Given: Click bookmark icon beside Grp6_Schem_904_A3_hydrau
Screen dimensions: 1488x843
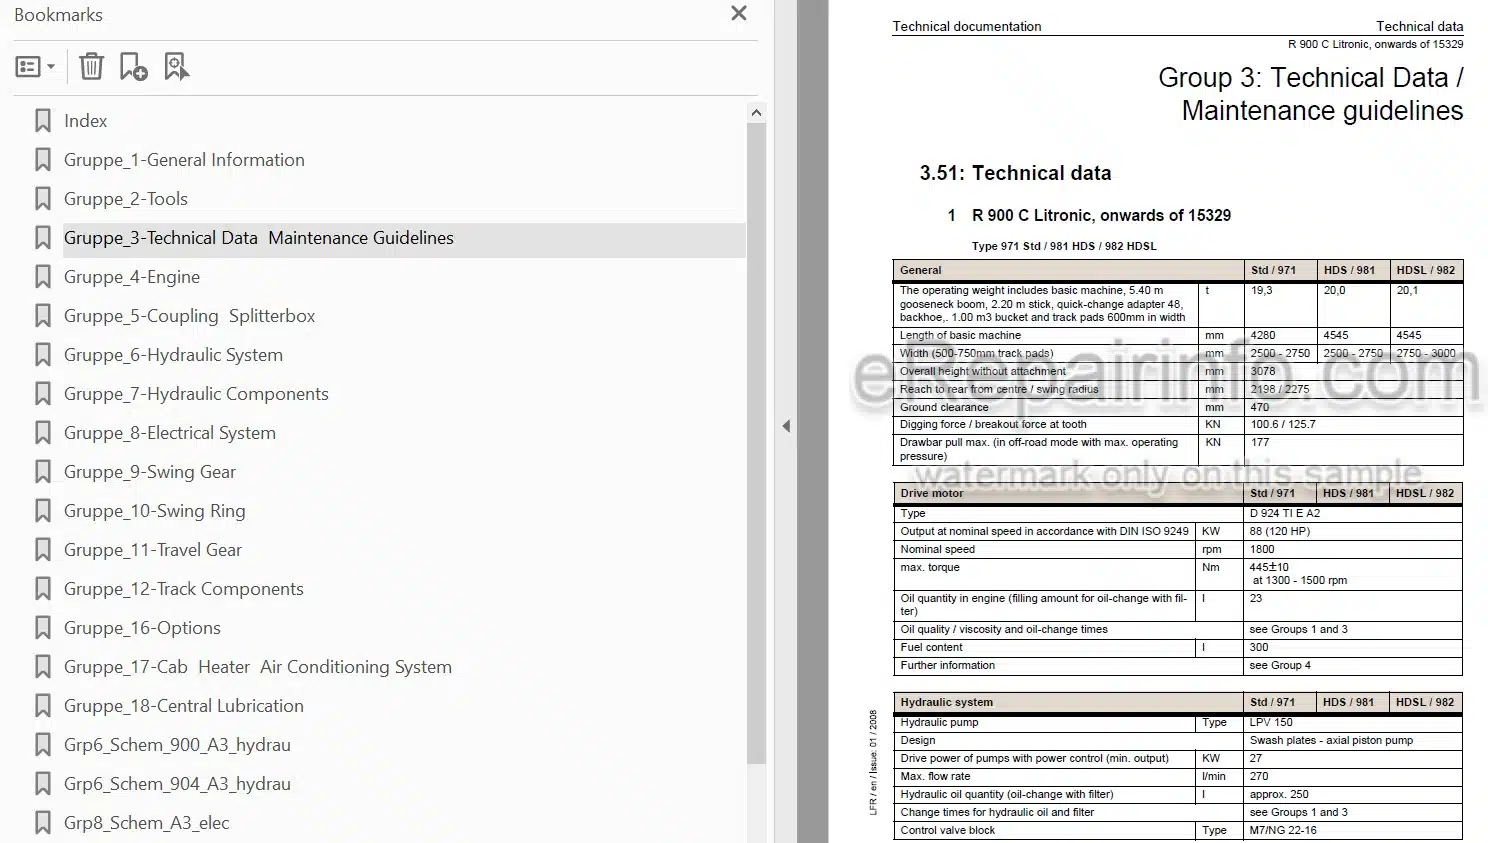Looking at the screenshot, I should click(x=42, y=784).
